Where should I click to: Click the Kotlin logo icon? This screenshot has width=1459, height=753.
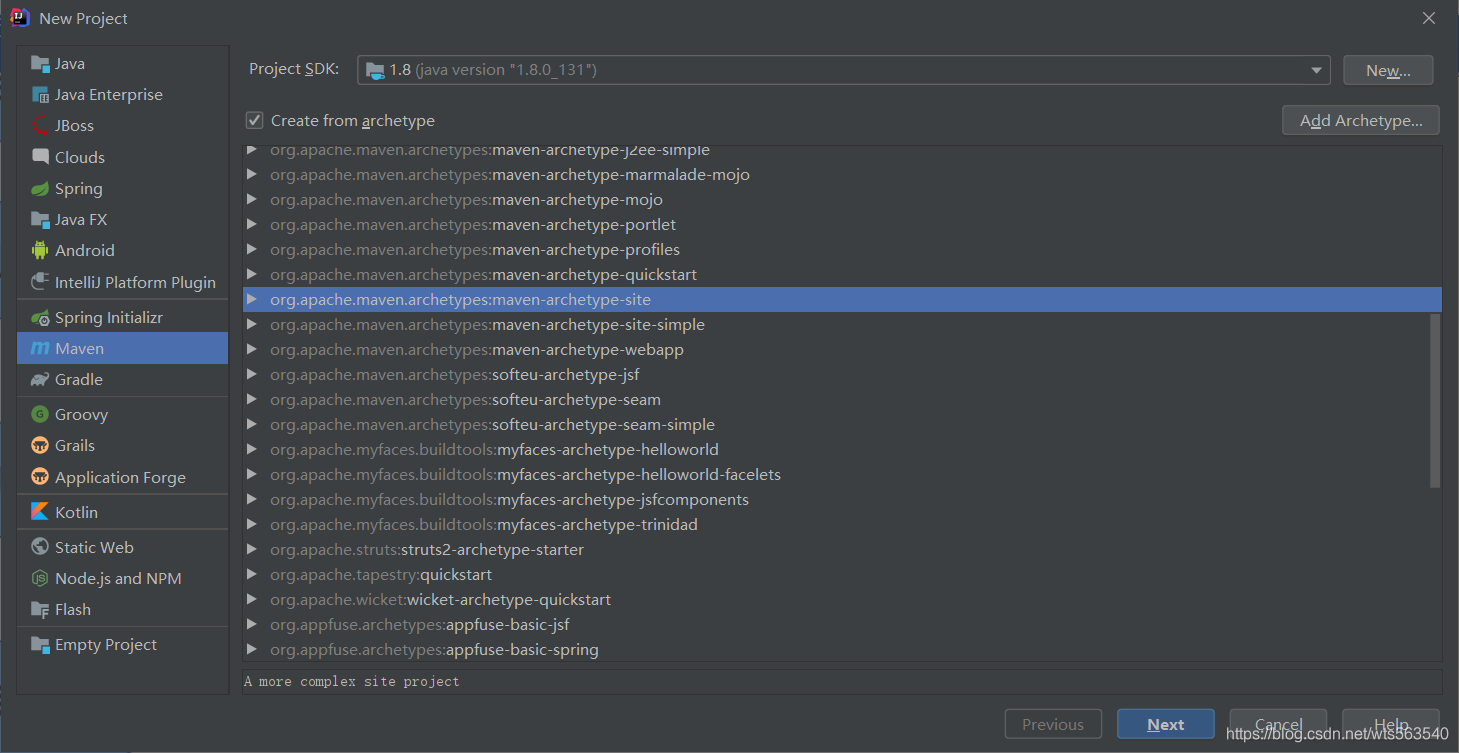click(40, 512)
